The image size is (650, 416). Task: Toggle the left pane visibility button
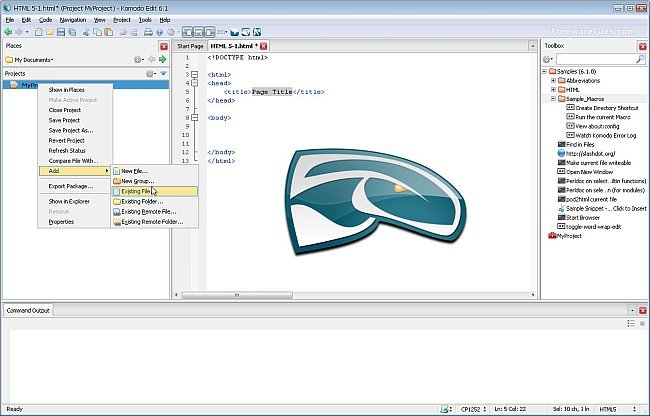click(x=188, y=32)
